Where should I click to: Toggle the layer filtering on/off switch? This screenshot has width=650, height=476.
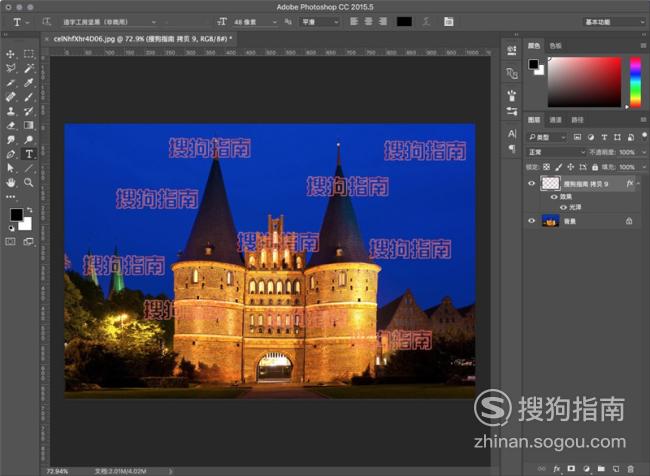point(644,136)
